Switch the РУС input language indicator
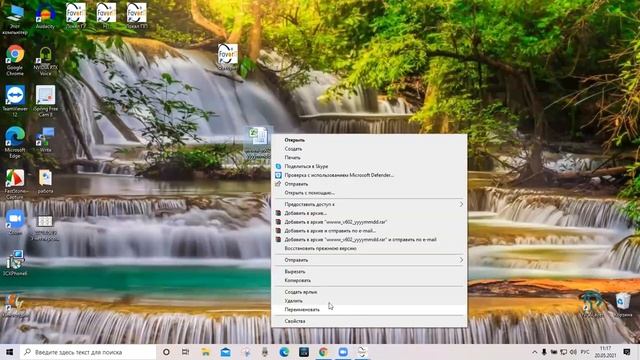The image size is (640, 360). click(585, 352)
